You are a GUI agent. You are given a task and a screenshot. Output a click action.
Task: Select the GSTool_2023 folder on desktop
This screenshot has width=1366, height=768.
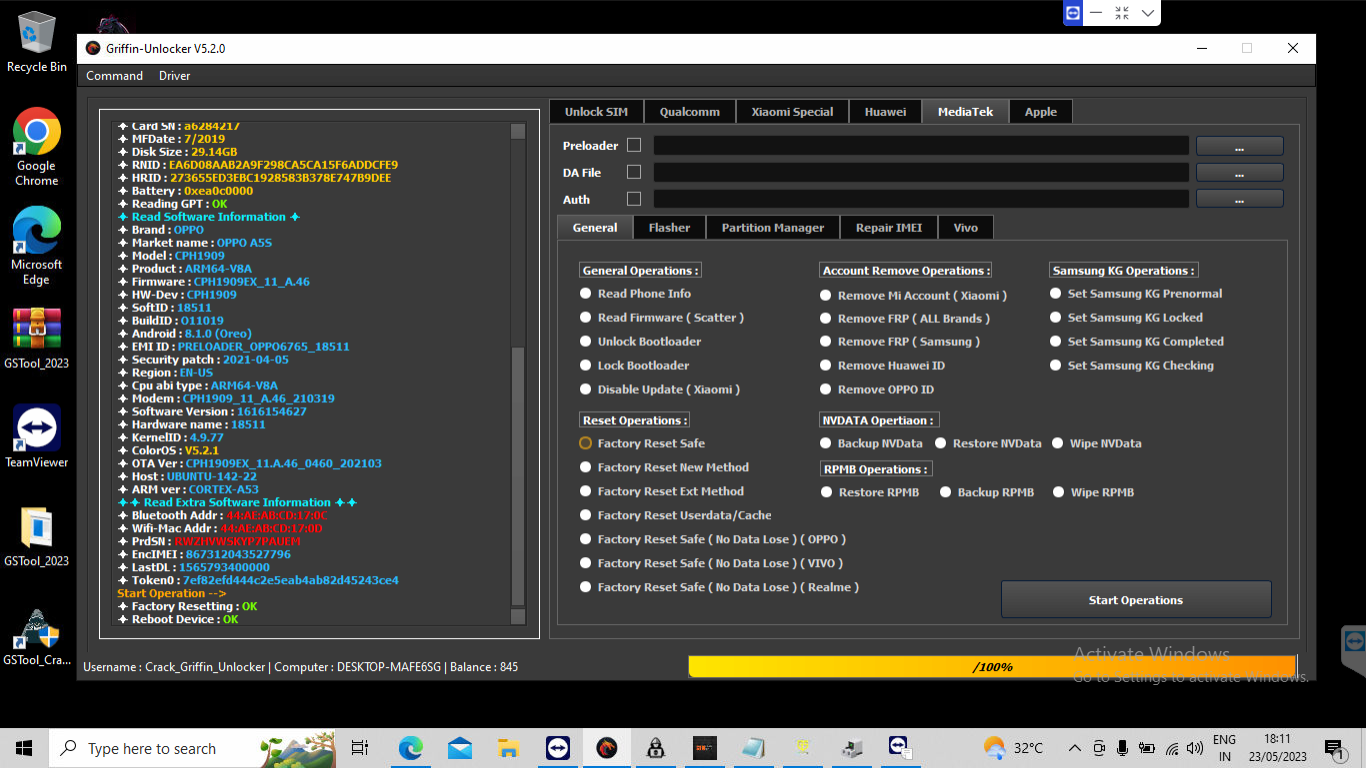[37, 537]
